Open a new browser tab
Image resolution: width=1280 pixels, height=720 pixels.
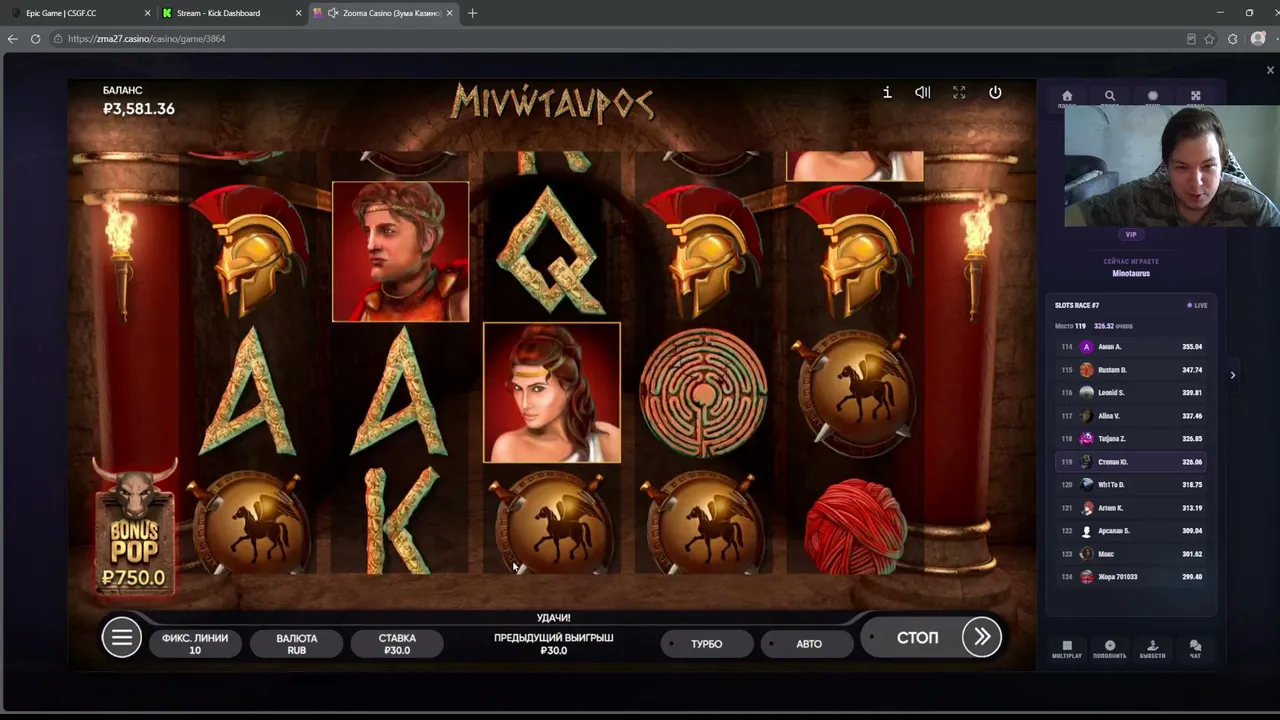[x=472, y=13]
